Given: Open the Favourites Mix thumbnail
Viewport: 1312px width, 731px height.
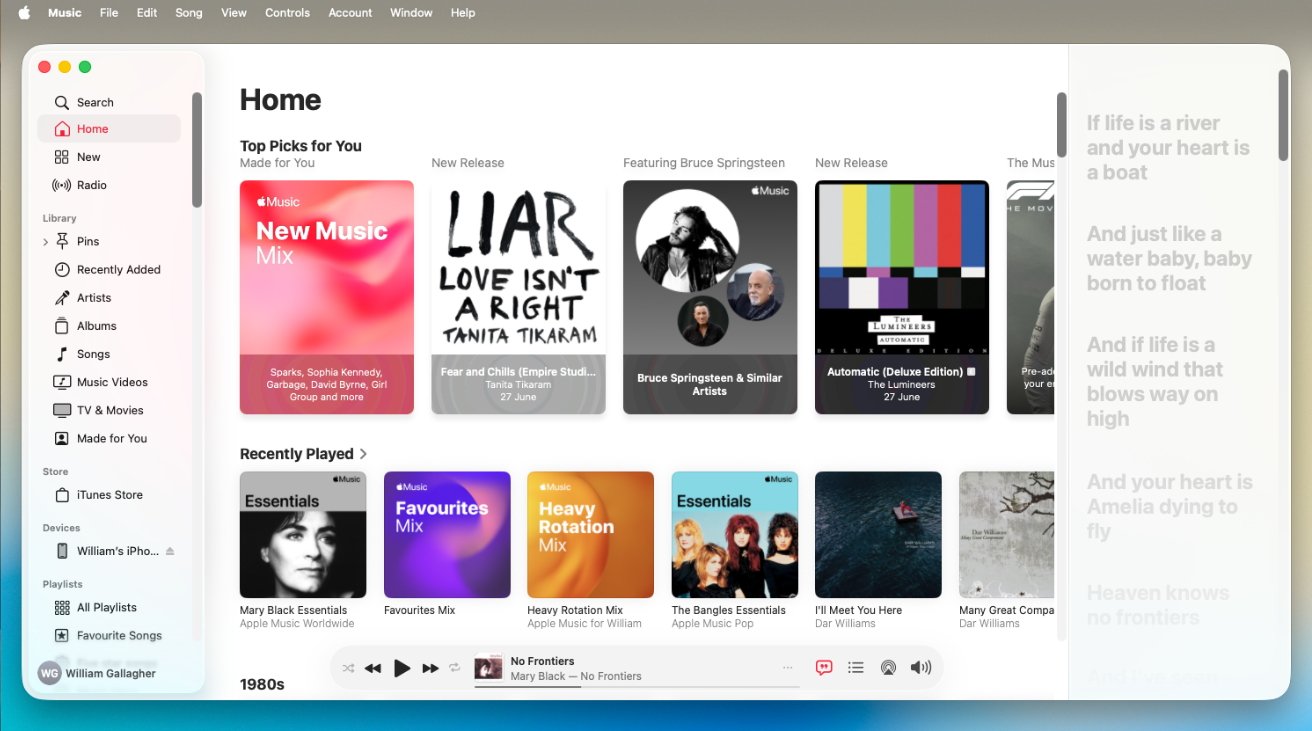Looking at the screenshot, I should pyautogui.click(x=447, y=535).
